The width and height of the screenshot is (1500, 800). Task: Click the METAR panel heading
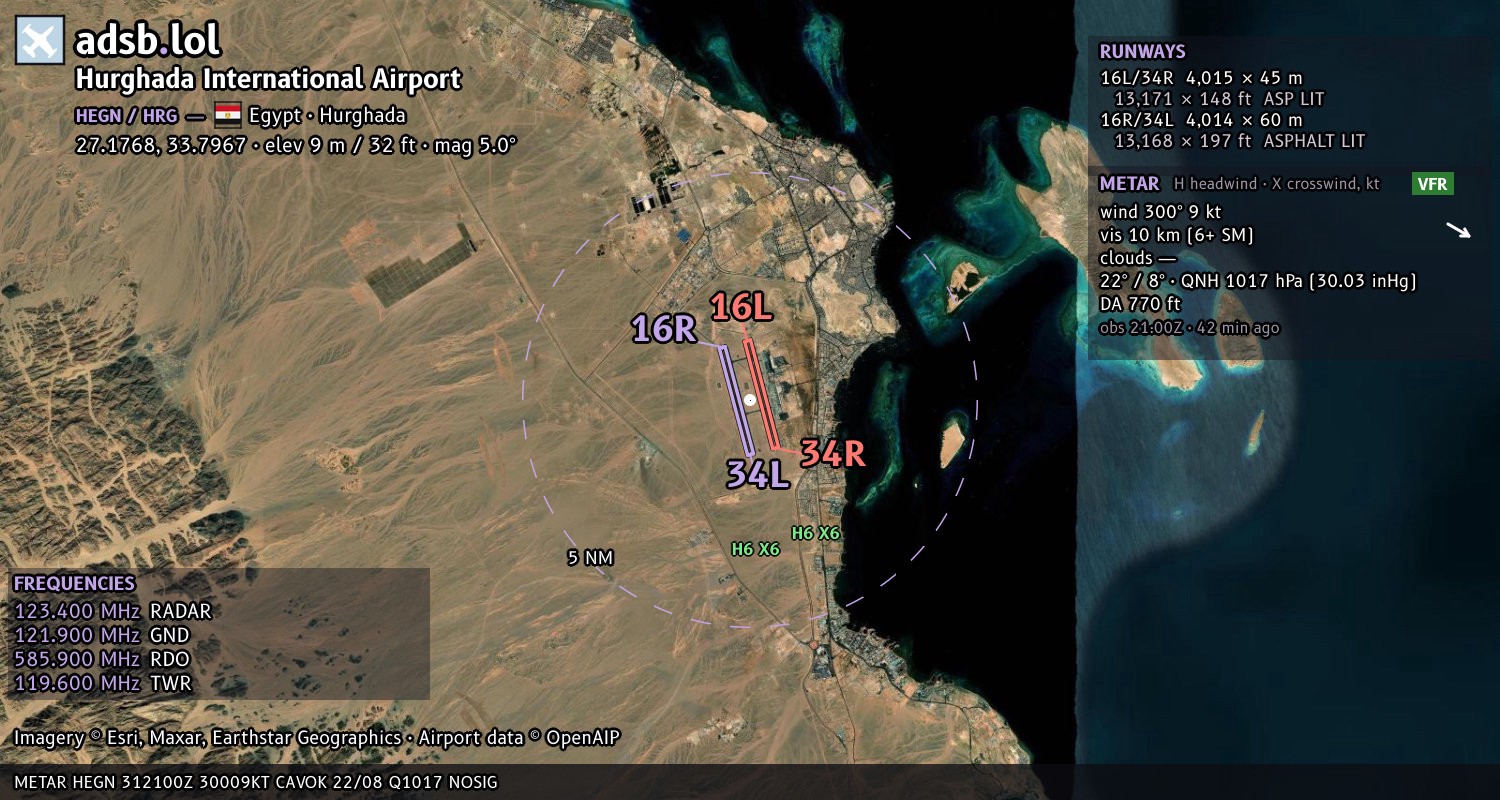pyautogui.click(x=1129, y=184)
